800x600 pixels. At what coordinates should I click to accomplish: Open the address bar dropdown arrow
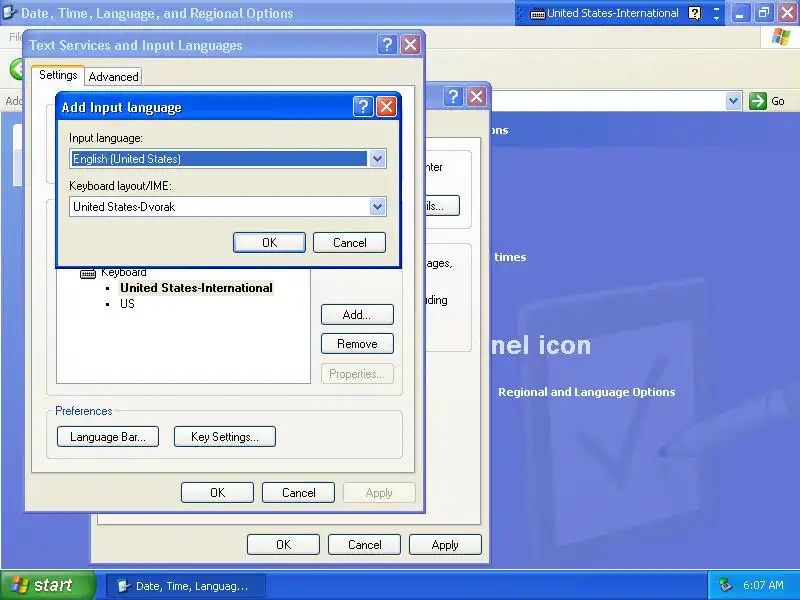click(x=733, y=101)
